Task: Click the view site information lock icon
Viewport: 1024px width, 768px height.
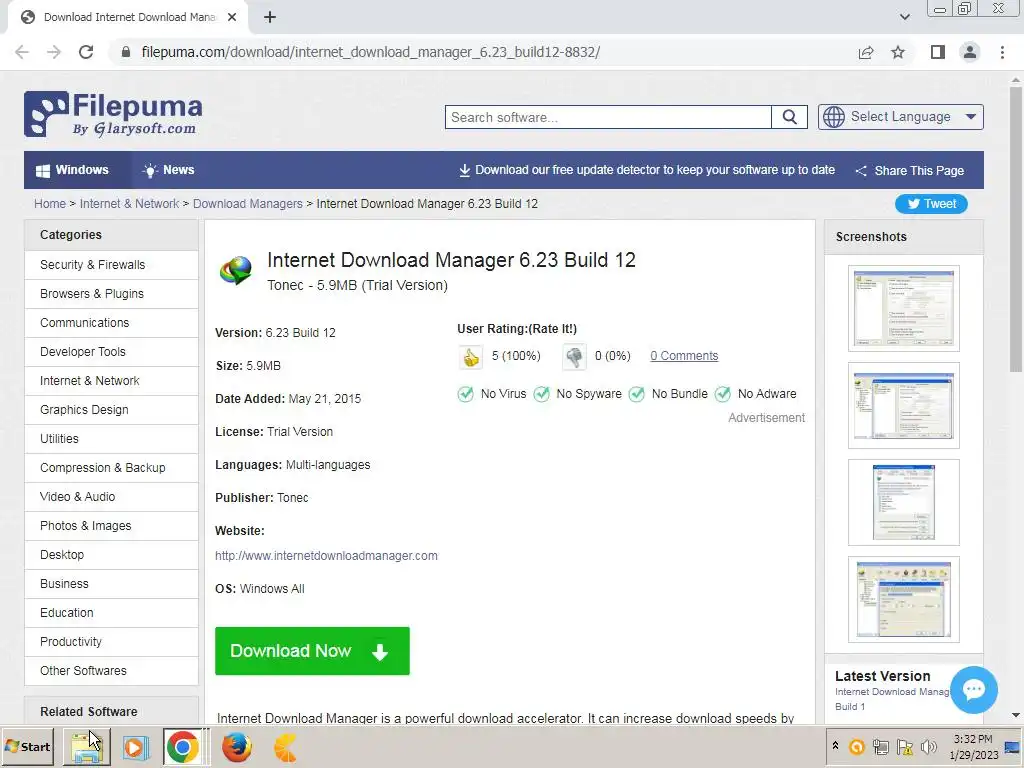Action: click(x=126, y=52)
